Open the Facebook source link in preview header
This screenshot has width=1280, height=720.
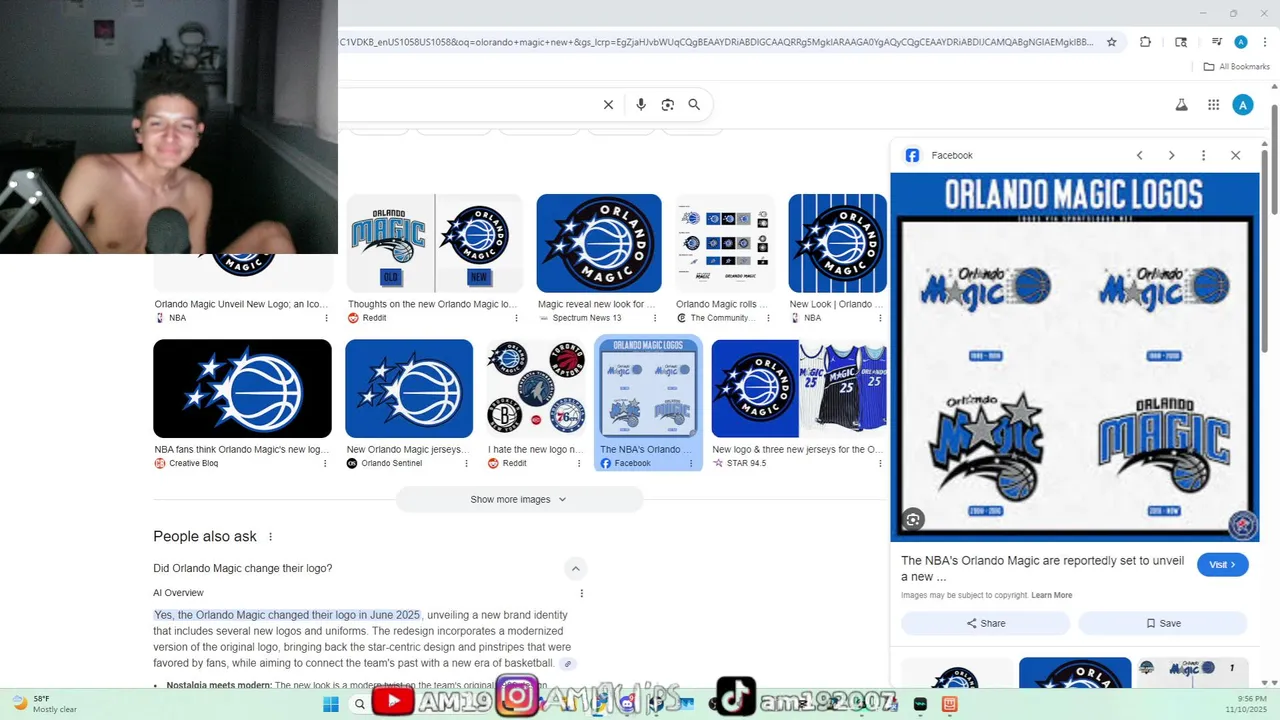pos(939,155)
